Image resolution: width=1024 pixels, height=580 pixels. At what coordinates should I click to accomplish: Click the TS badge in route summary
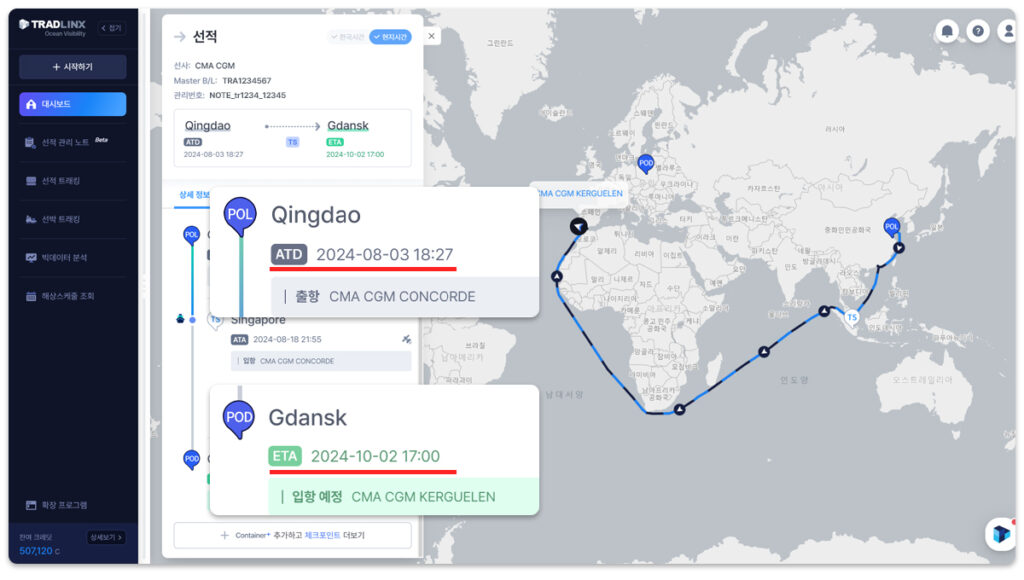293,142
